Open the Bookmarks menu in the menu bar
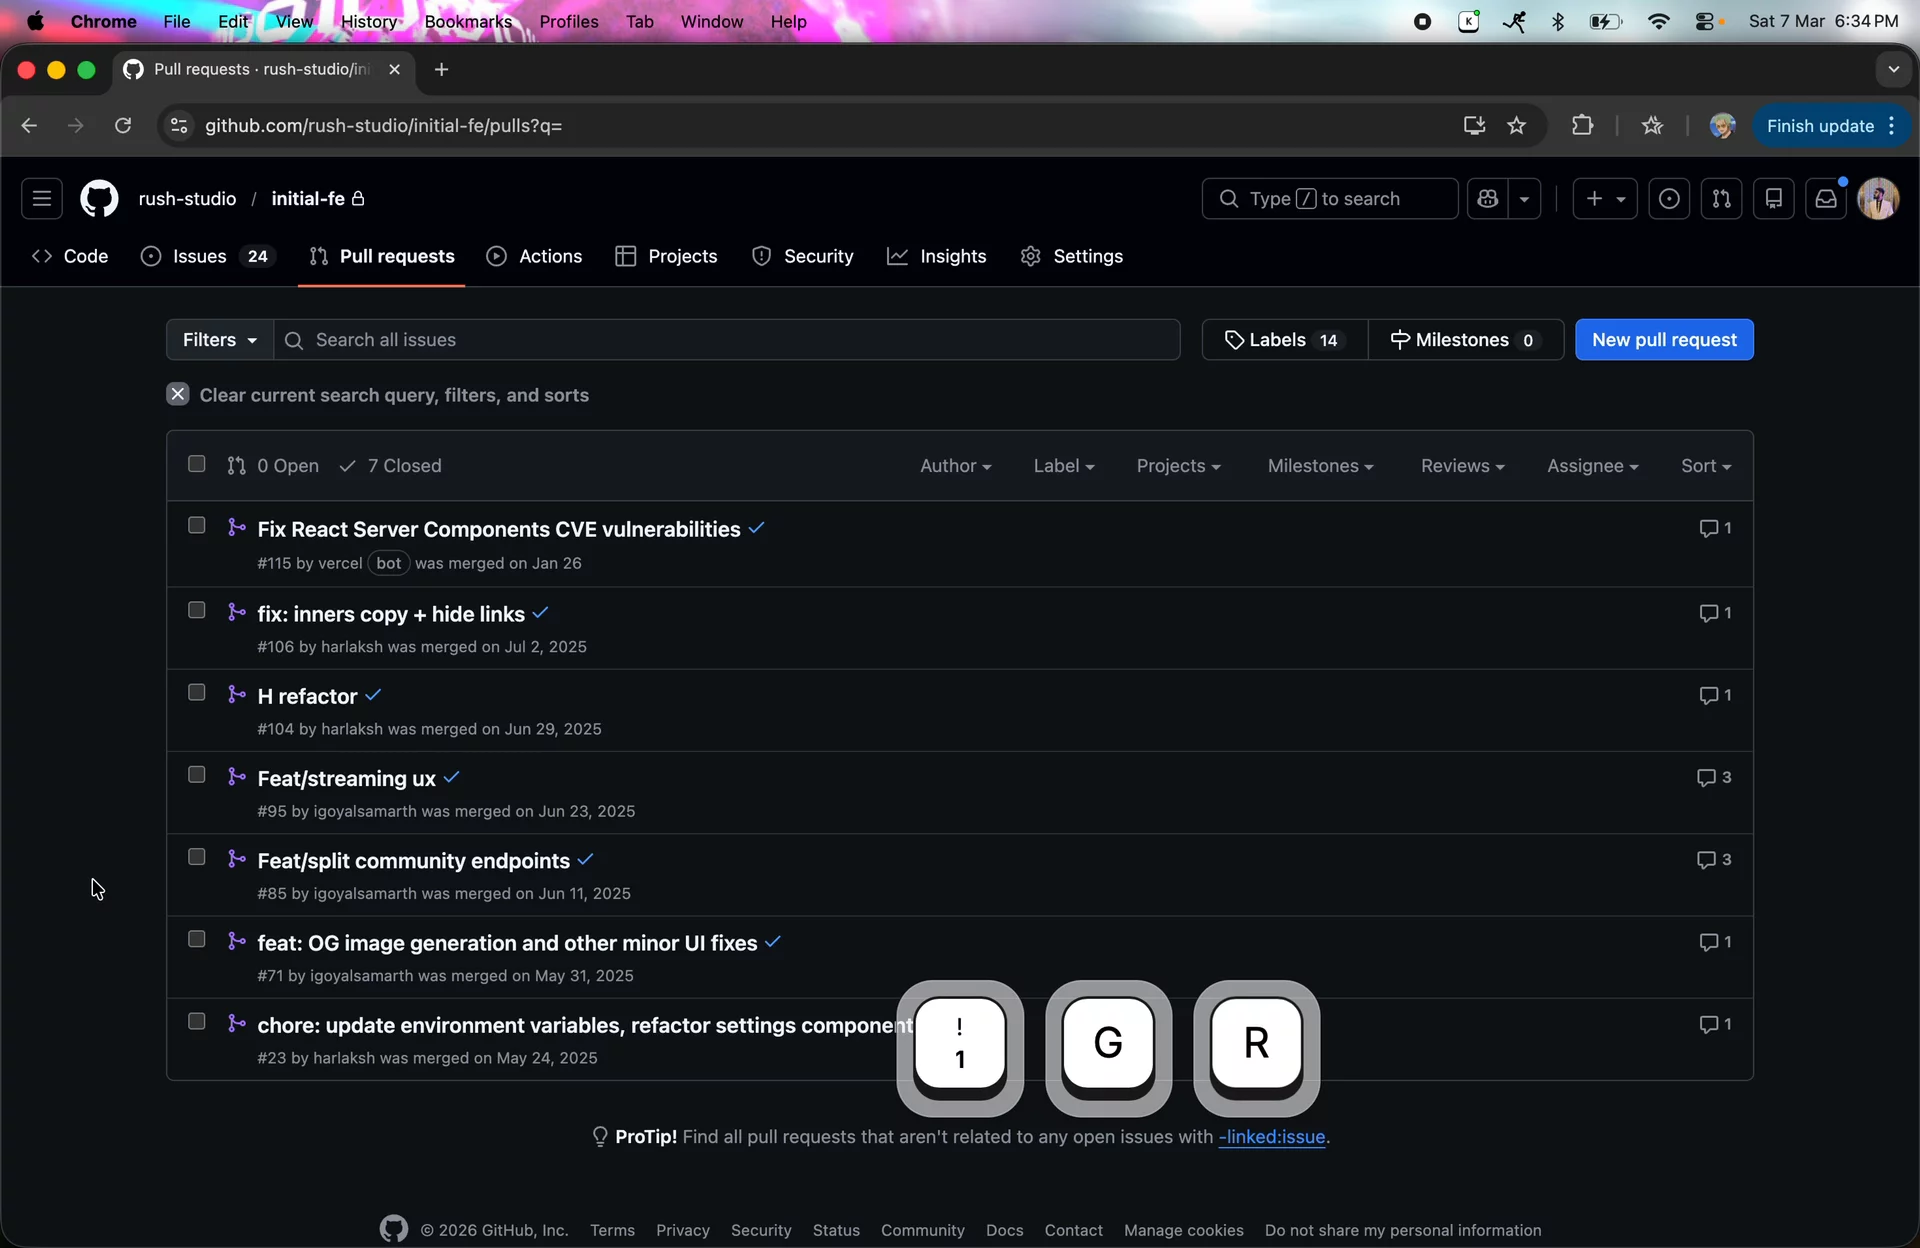The width and height of the screenshot is (1920, 1248). (x=468, y=21)
